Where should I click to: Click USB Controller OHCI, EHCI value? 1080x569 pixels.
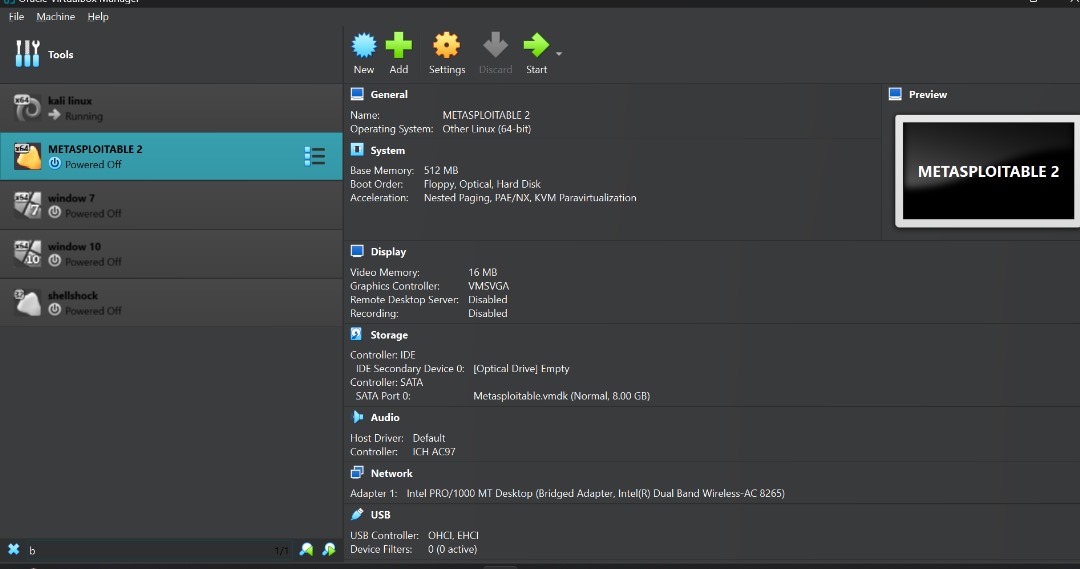click(x=453, y=535)
